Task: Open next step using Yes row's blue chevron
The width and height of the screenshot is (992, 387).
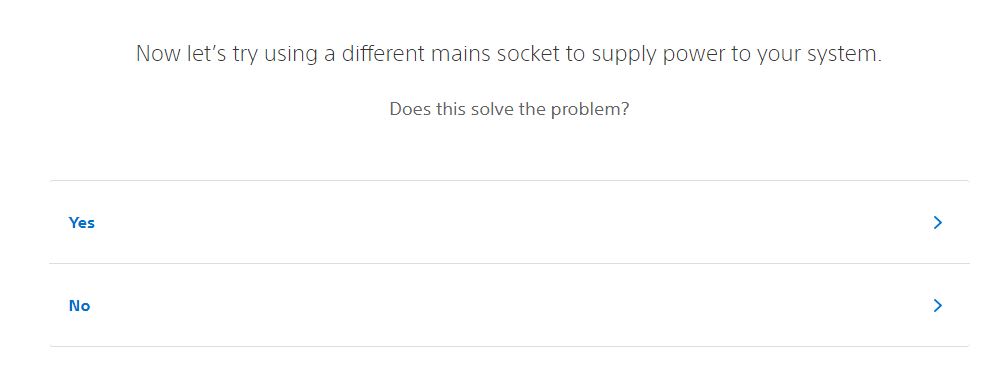Action: click(938, 223)
